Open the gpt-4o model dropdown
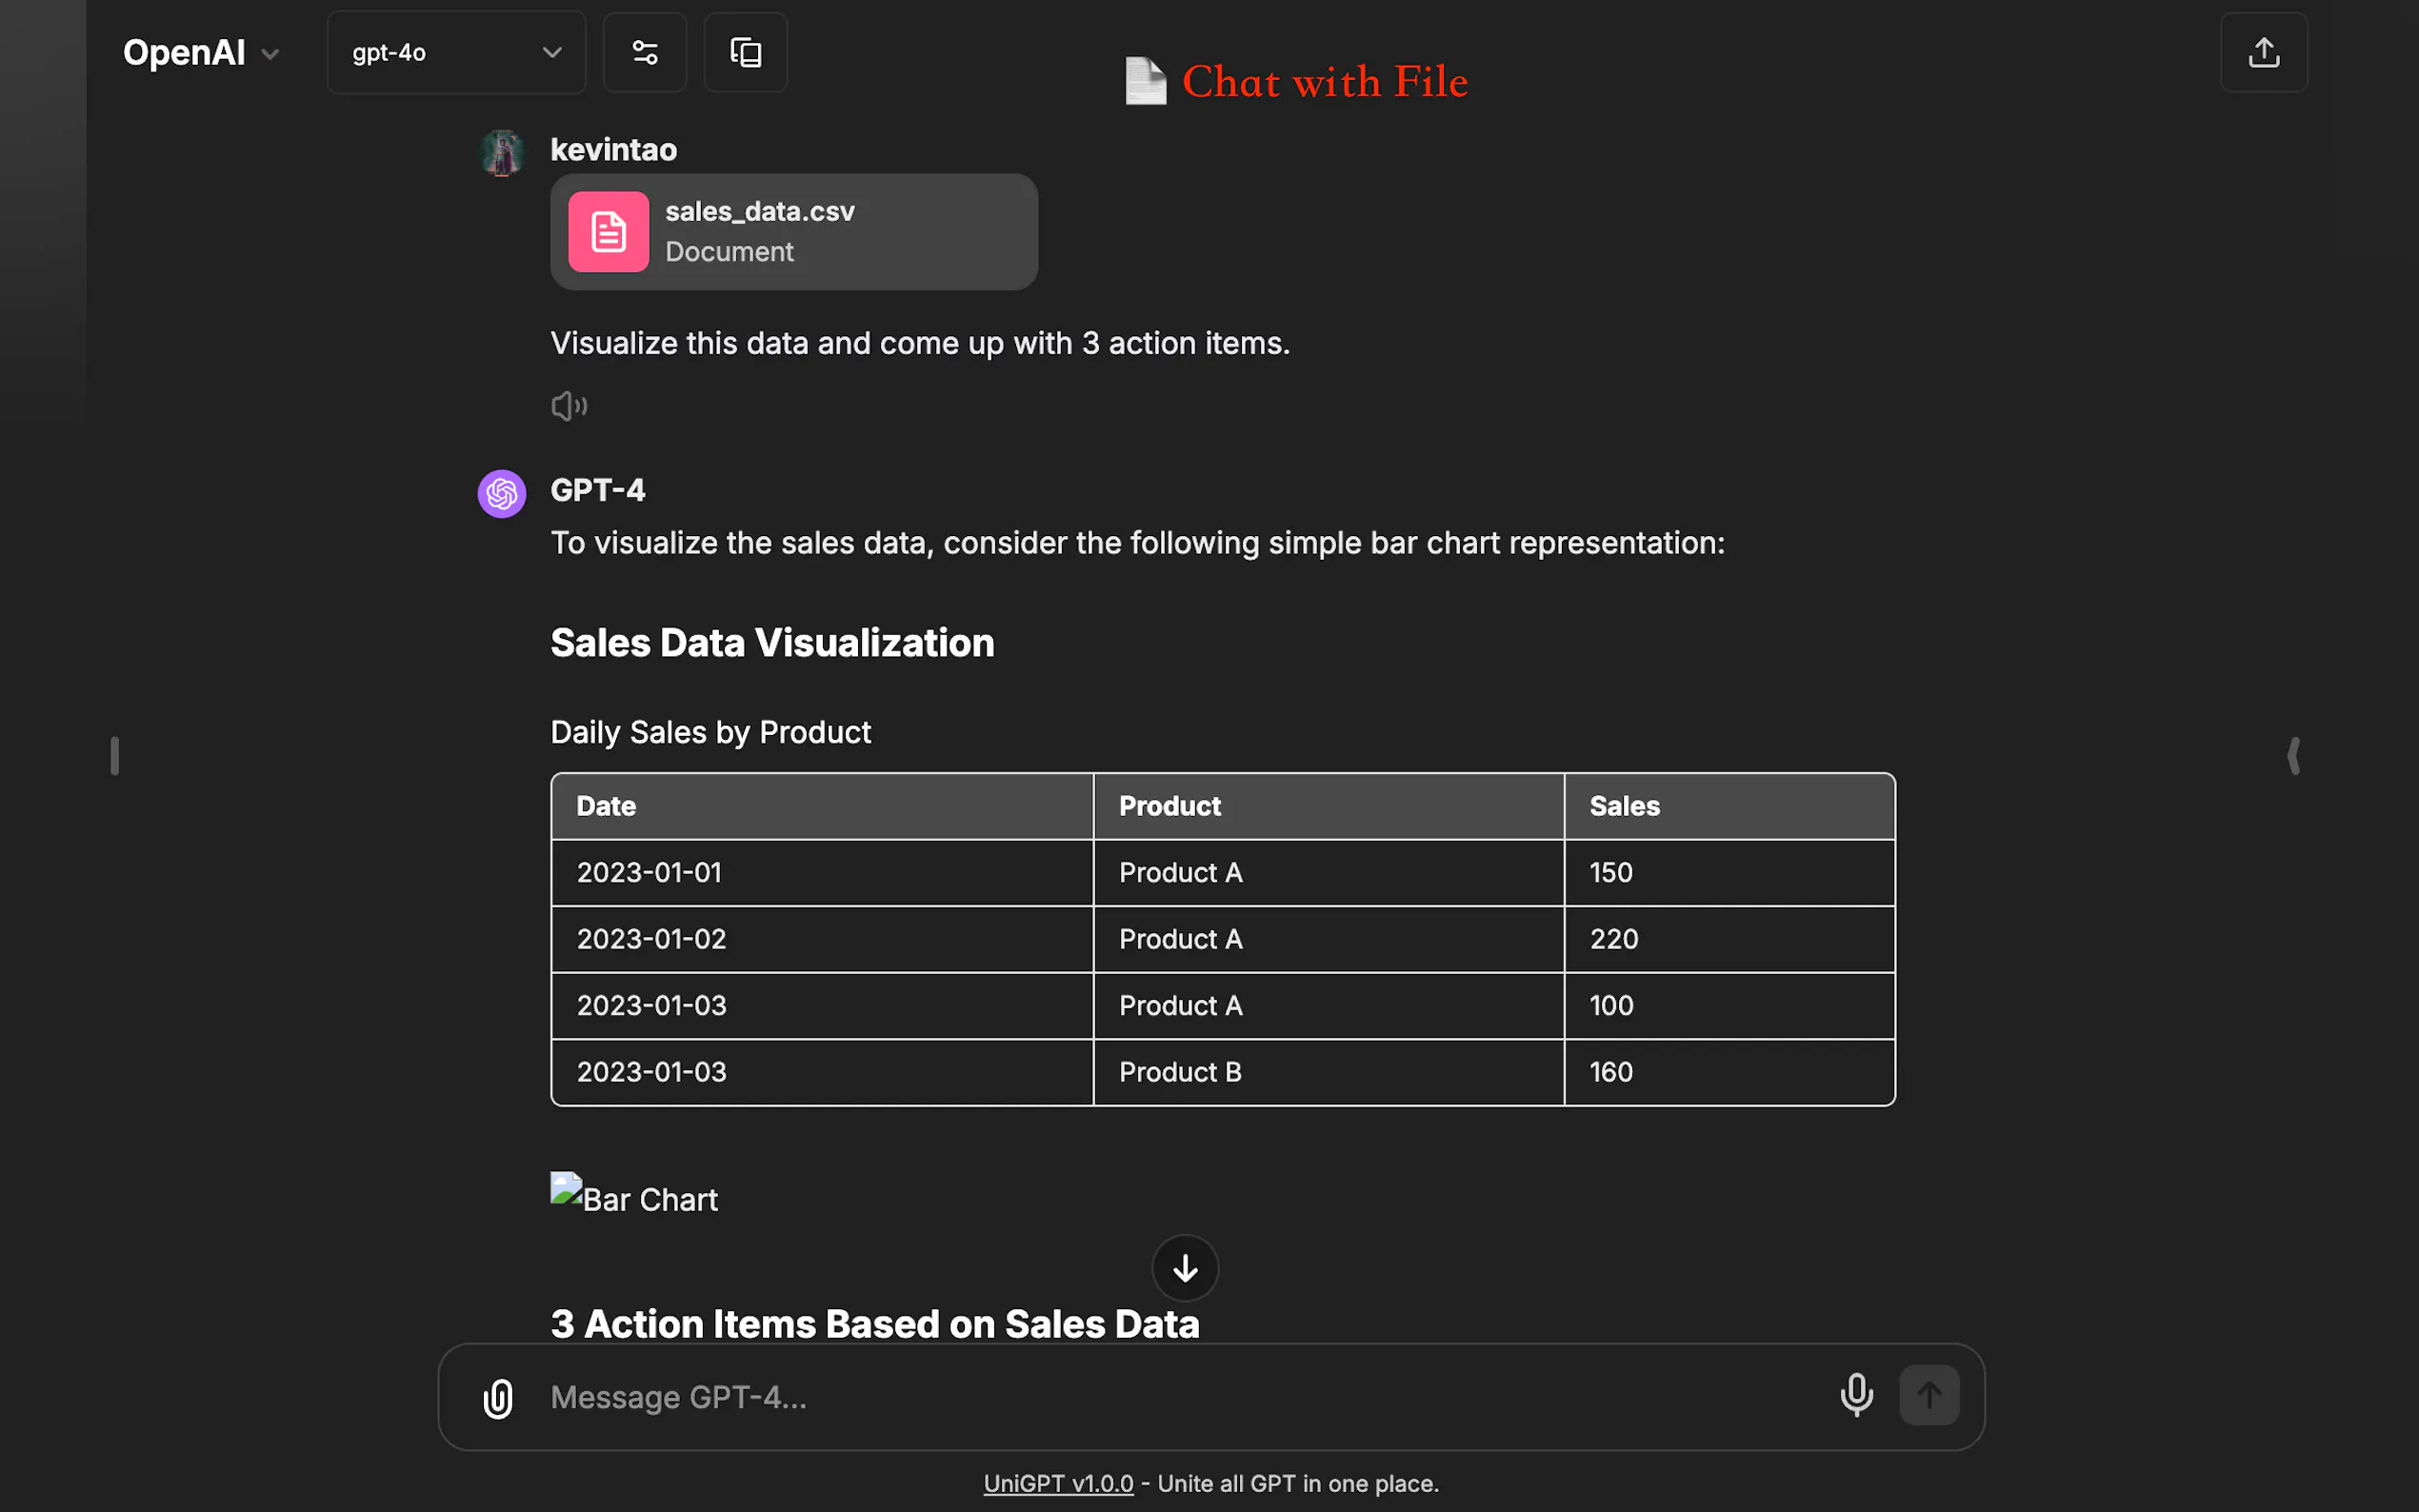2419x1512 pixels. (x=456, y=52)
